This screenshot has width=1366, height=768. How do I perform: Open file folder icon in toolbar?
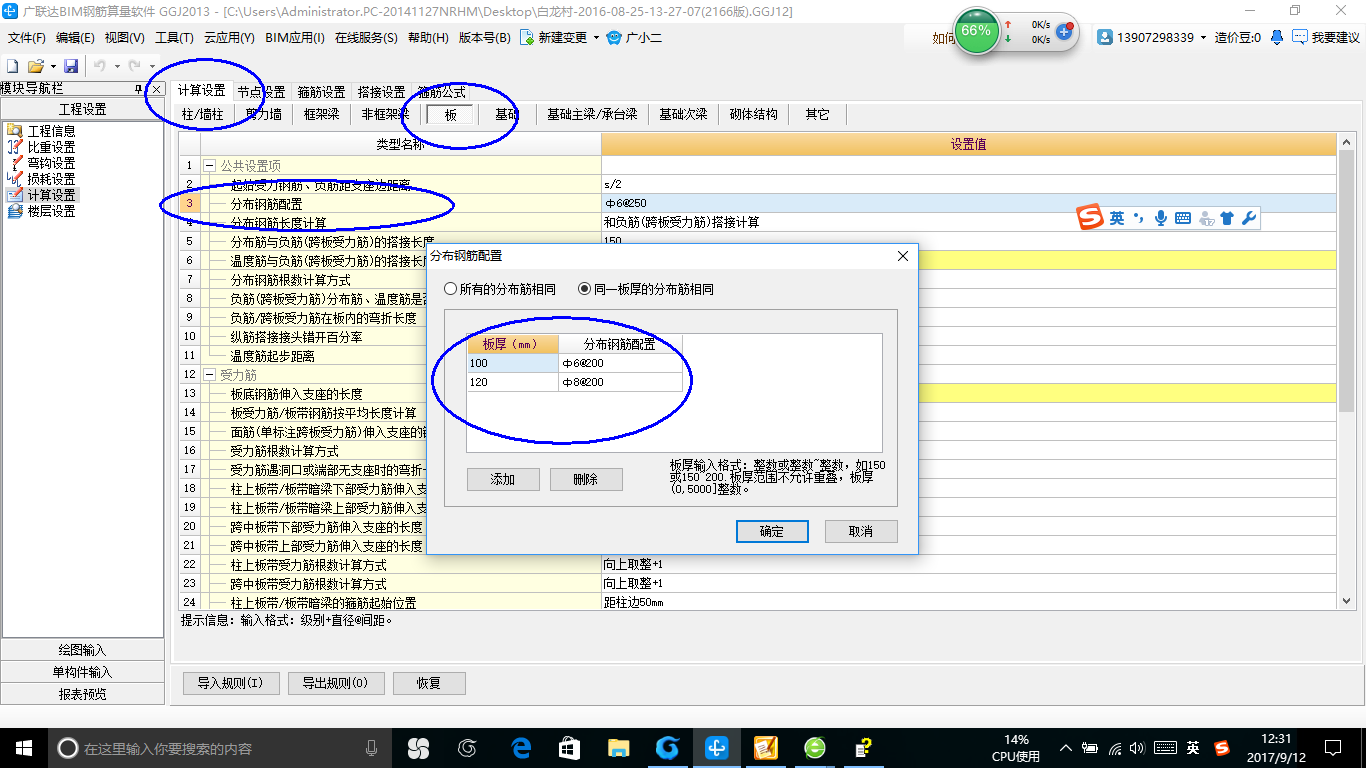pos(35,66)
